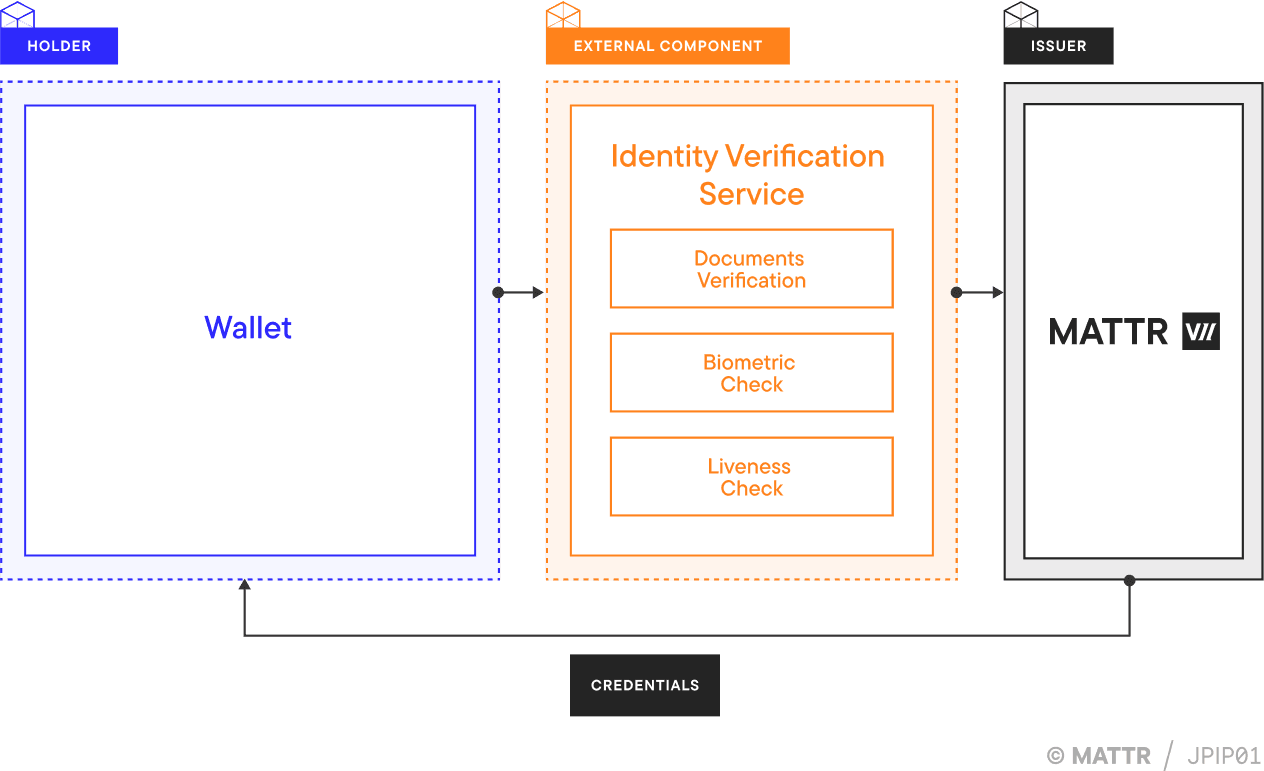Click the MATTR wordmark in issuer box
This screenshot has height=771, width=1264.
coord(1108,332)
